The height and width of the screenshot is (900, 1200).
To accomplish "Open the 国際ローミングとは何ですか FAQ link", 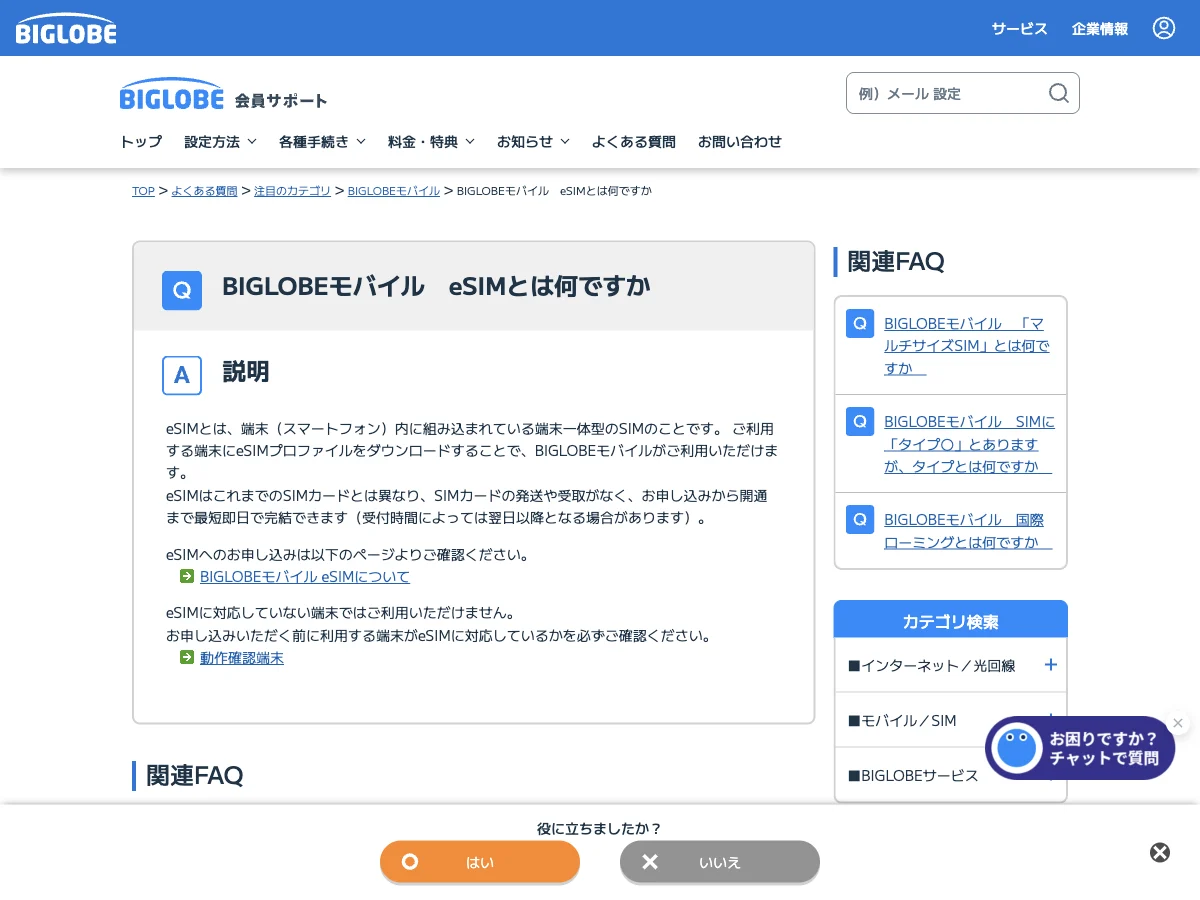I will [x=968, y=531].
